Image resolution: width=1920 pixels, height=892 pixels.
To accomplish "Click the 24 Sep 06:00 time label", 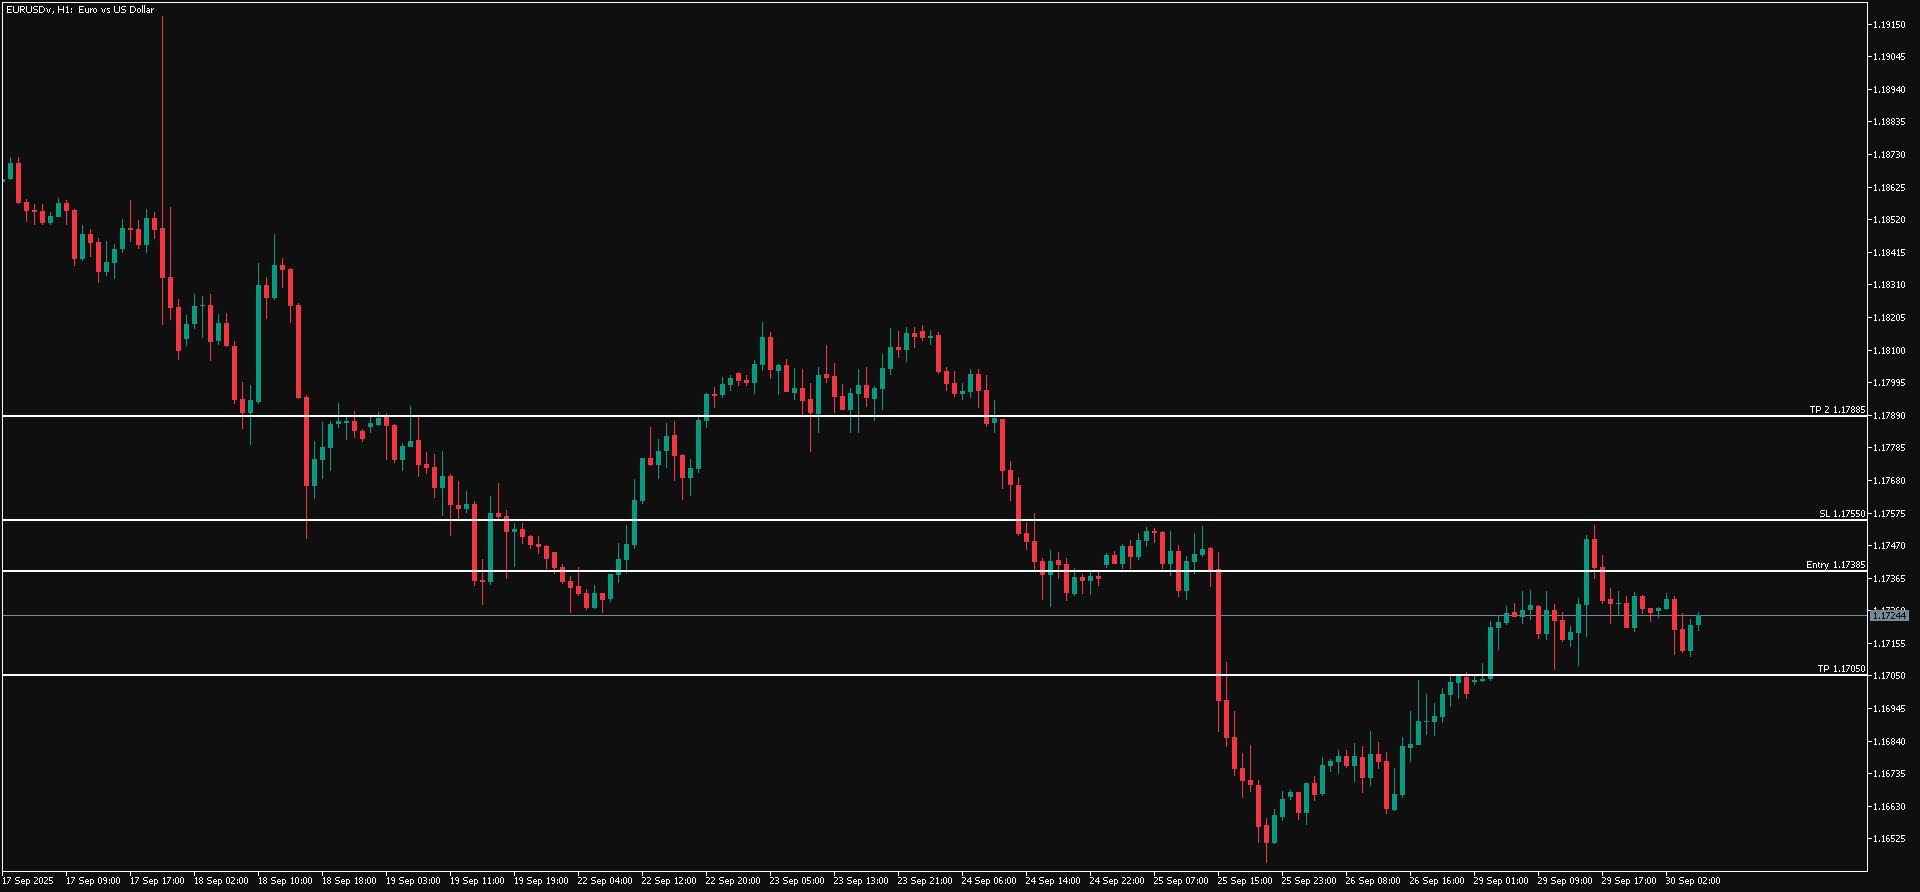I will pos(988,881).
